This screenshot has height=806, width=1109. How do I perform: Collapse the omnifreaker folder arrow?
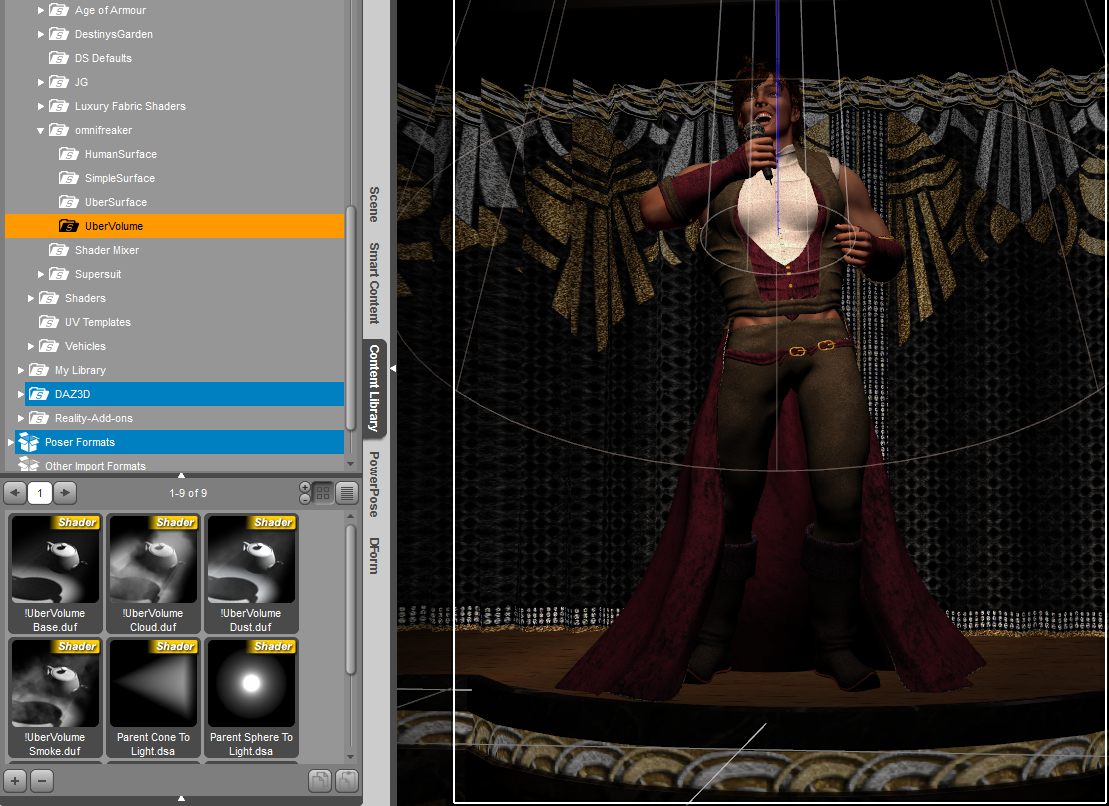click(x=40, y=130)
